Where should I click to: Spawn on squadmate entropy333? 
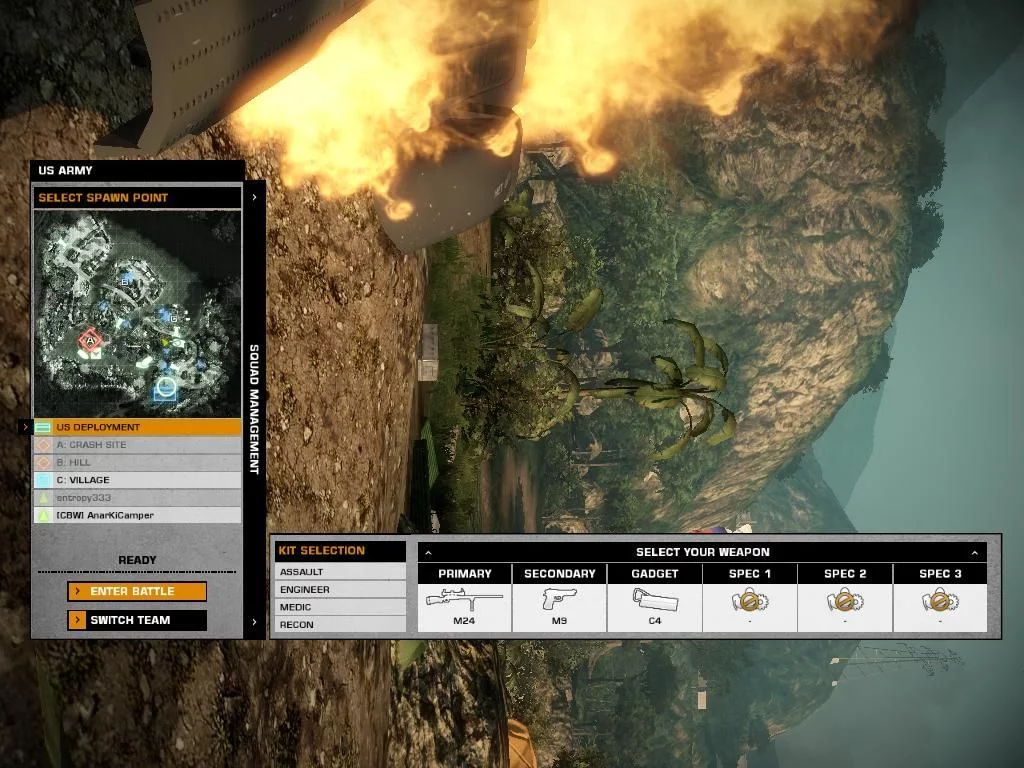click(137, 498)
